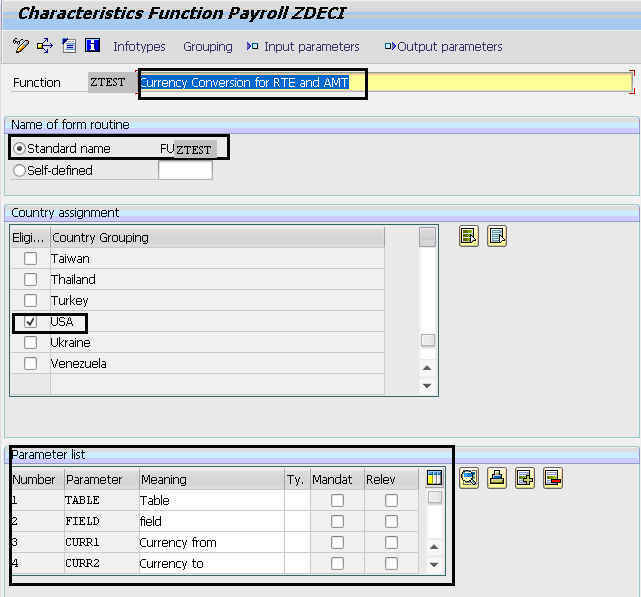This screenshot has height=597, width=641.
Task: Open Input parameters
Action: [x=303, y=47]
